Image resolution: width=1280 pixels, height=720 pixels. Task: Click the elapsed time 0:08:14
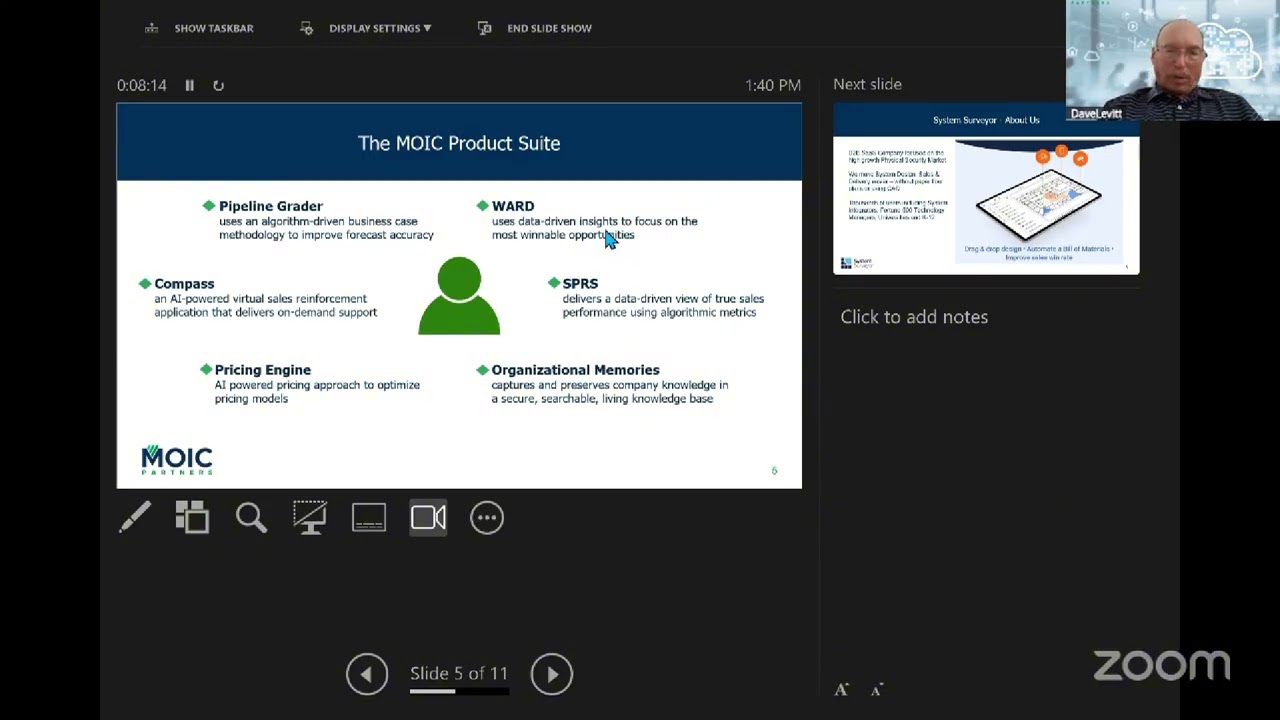tap(142, 85)
